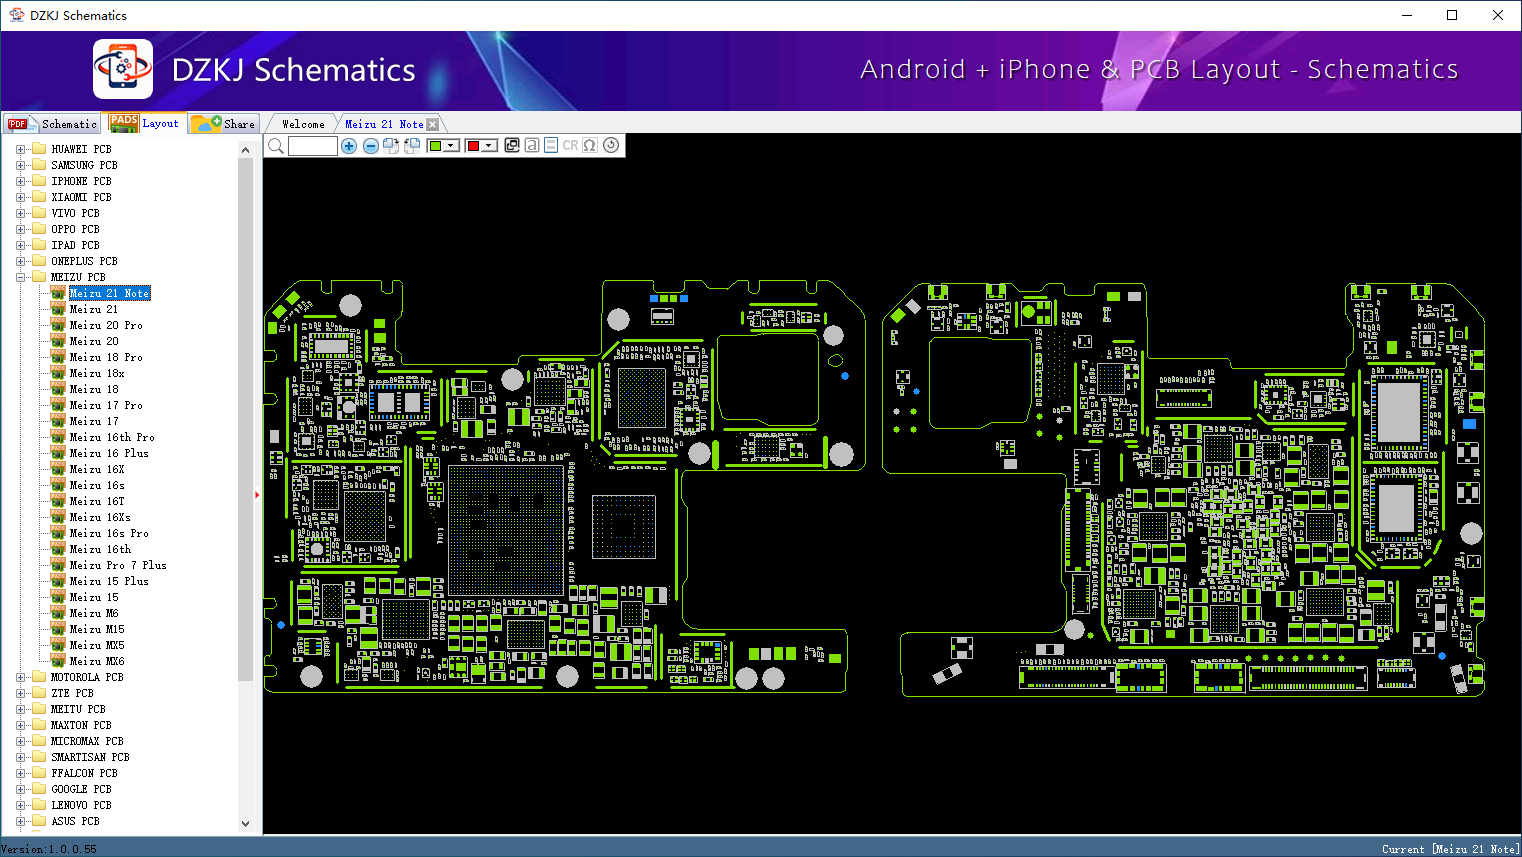Open the Meizu 21 tree entry
Viewport: 1522px width, 857px height.
(x=94, y=309)
